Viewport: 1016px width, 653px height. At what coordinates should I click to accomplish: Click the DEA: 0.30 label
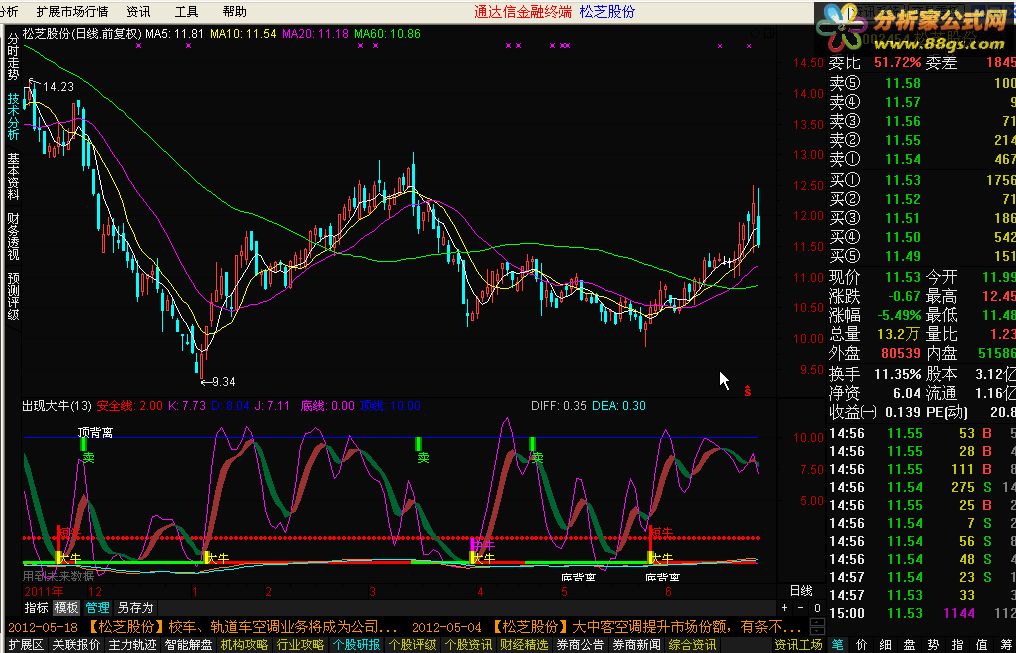619,406
